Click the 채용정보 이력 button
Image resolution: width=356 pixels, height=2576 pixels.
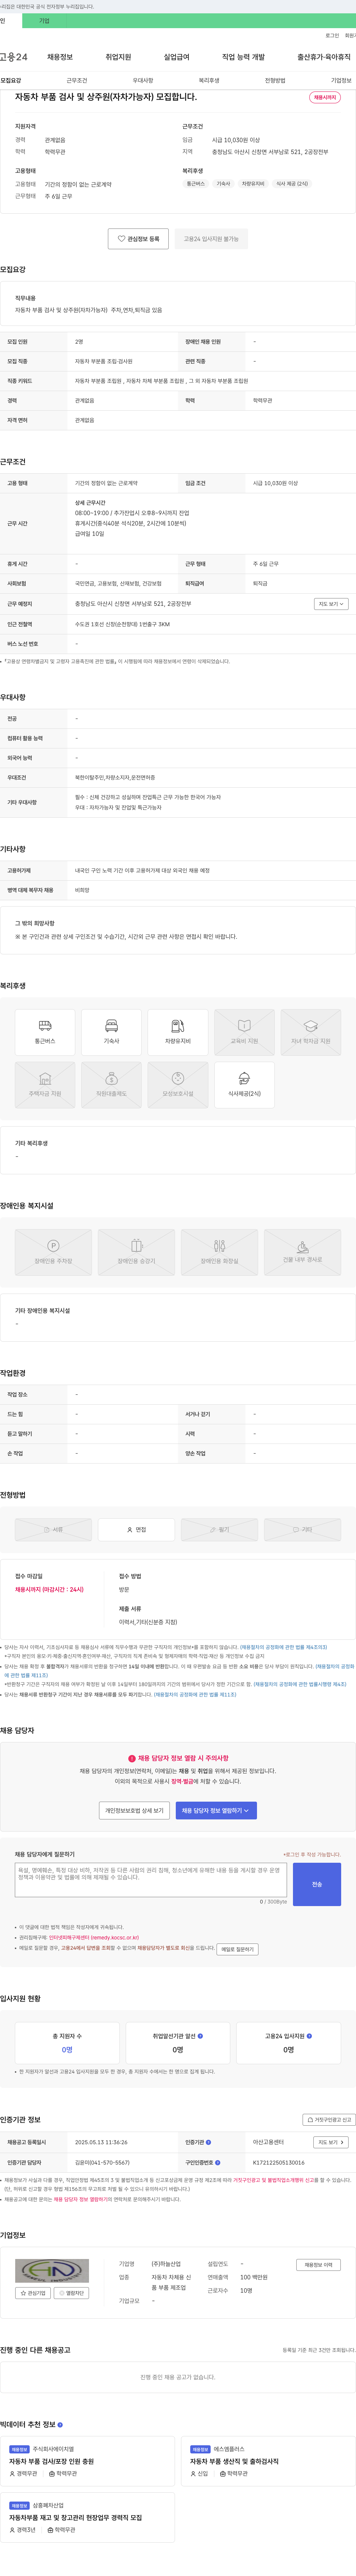318,2265
